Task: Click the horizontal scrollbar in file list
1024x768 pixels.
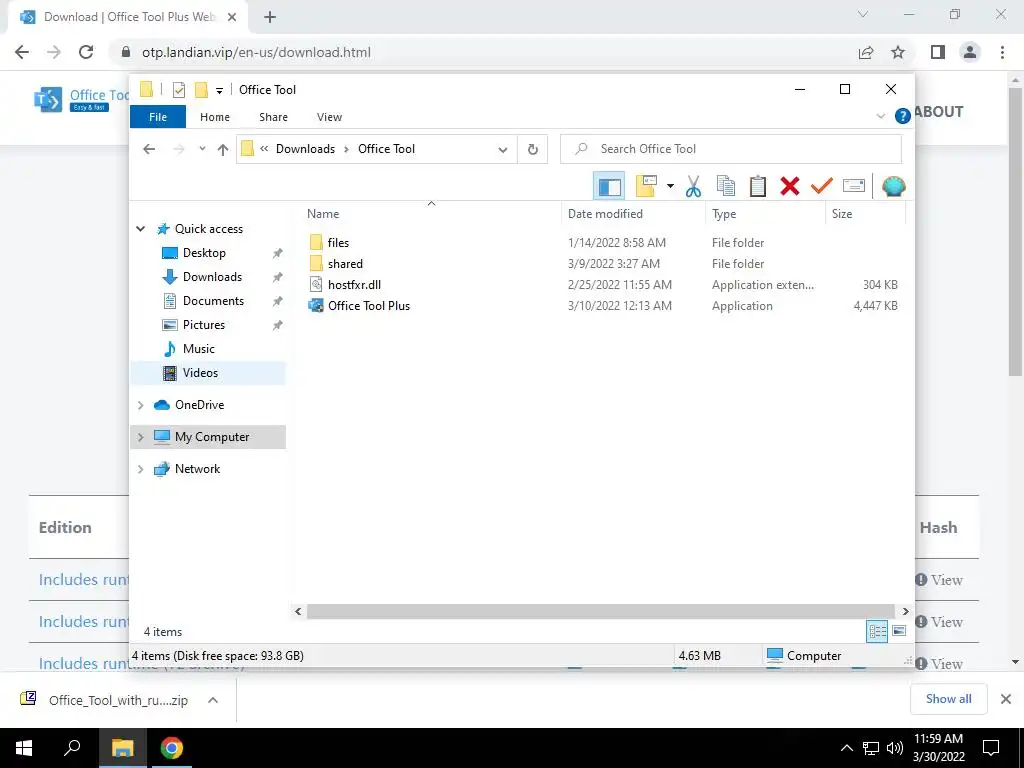Action: point(600,611)
